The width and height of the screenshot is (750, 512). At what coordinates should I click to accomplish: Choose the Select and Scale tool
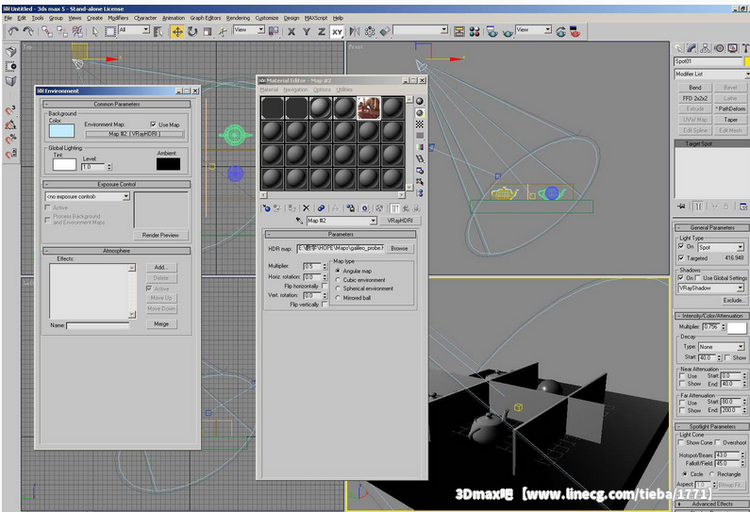click(x=207, y=32)
